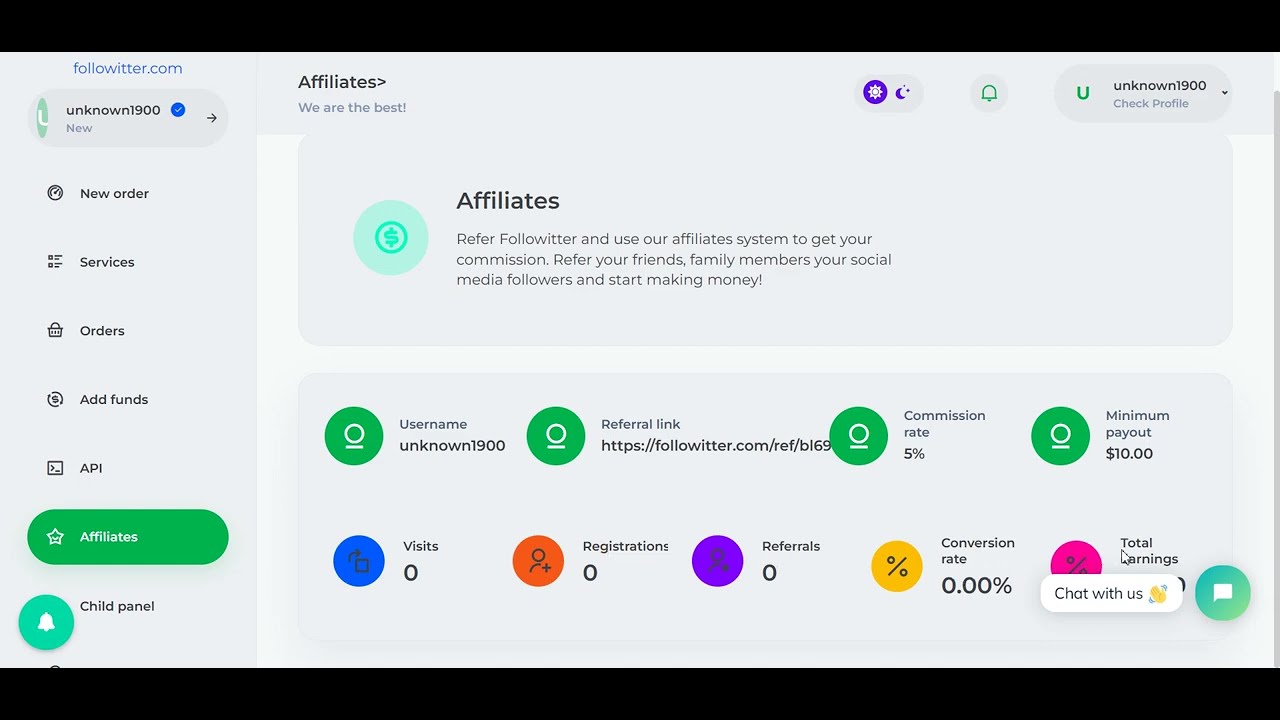Open the New order menu item
This screenshot has height=720, width=1280.
click(x=128, y=193)
